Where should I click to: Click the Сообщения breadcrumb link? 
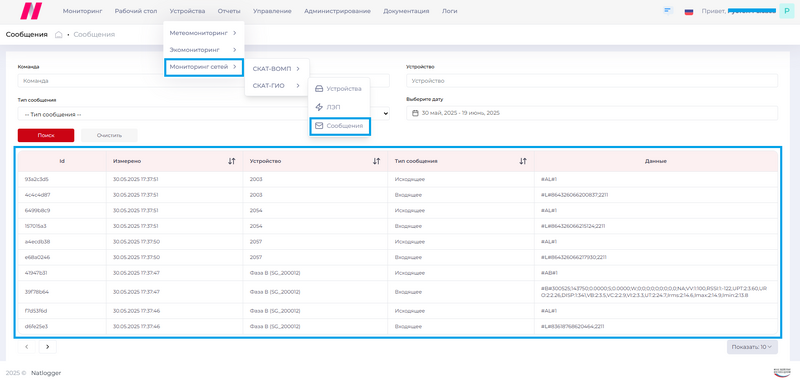pos(94,35)
